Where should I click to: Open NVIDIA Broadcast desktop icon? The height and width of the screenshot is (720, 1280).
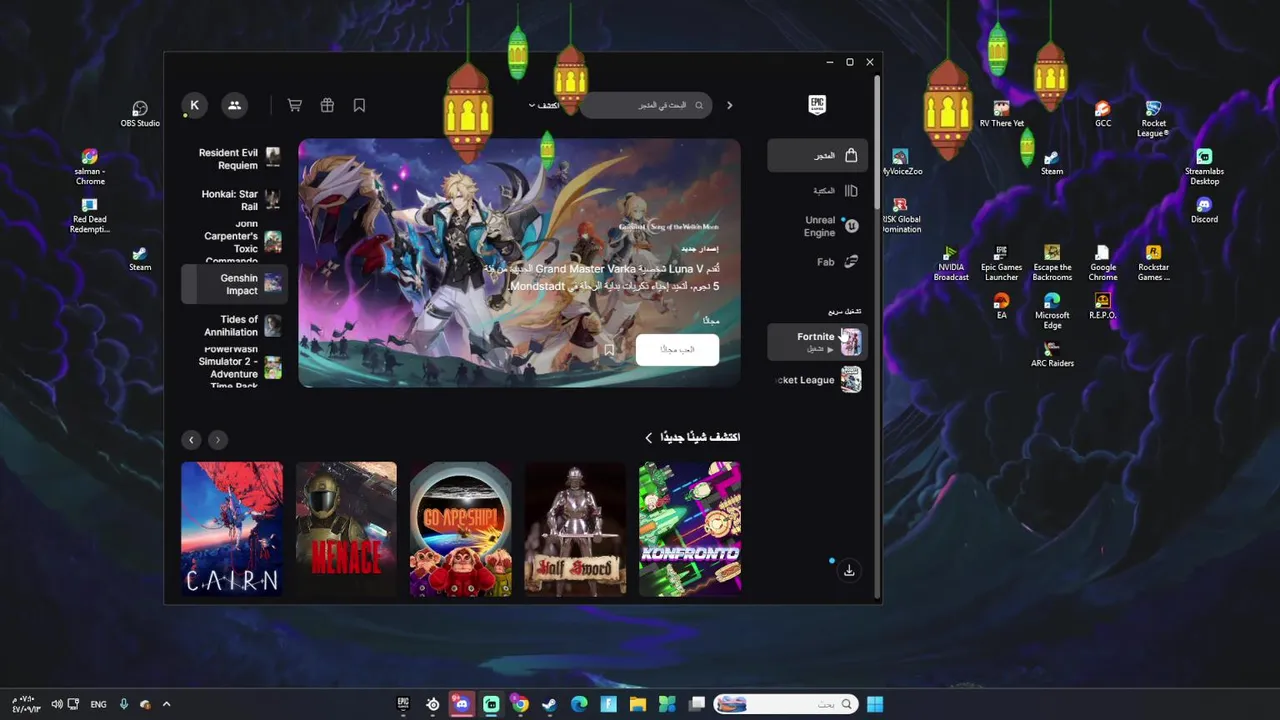(x=951, y=263)
